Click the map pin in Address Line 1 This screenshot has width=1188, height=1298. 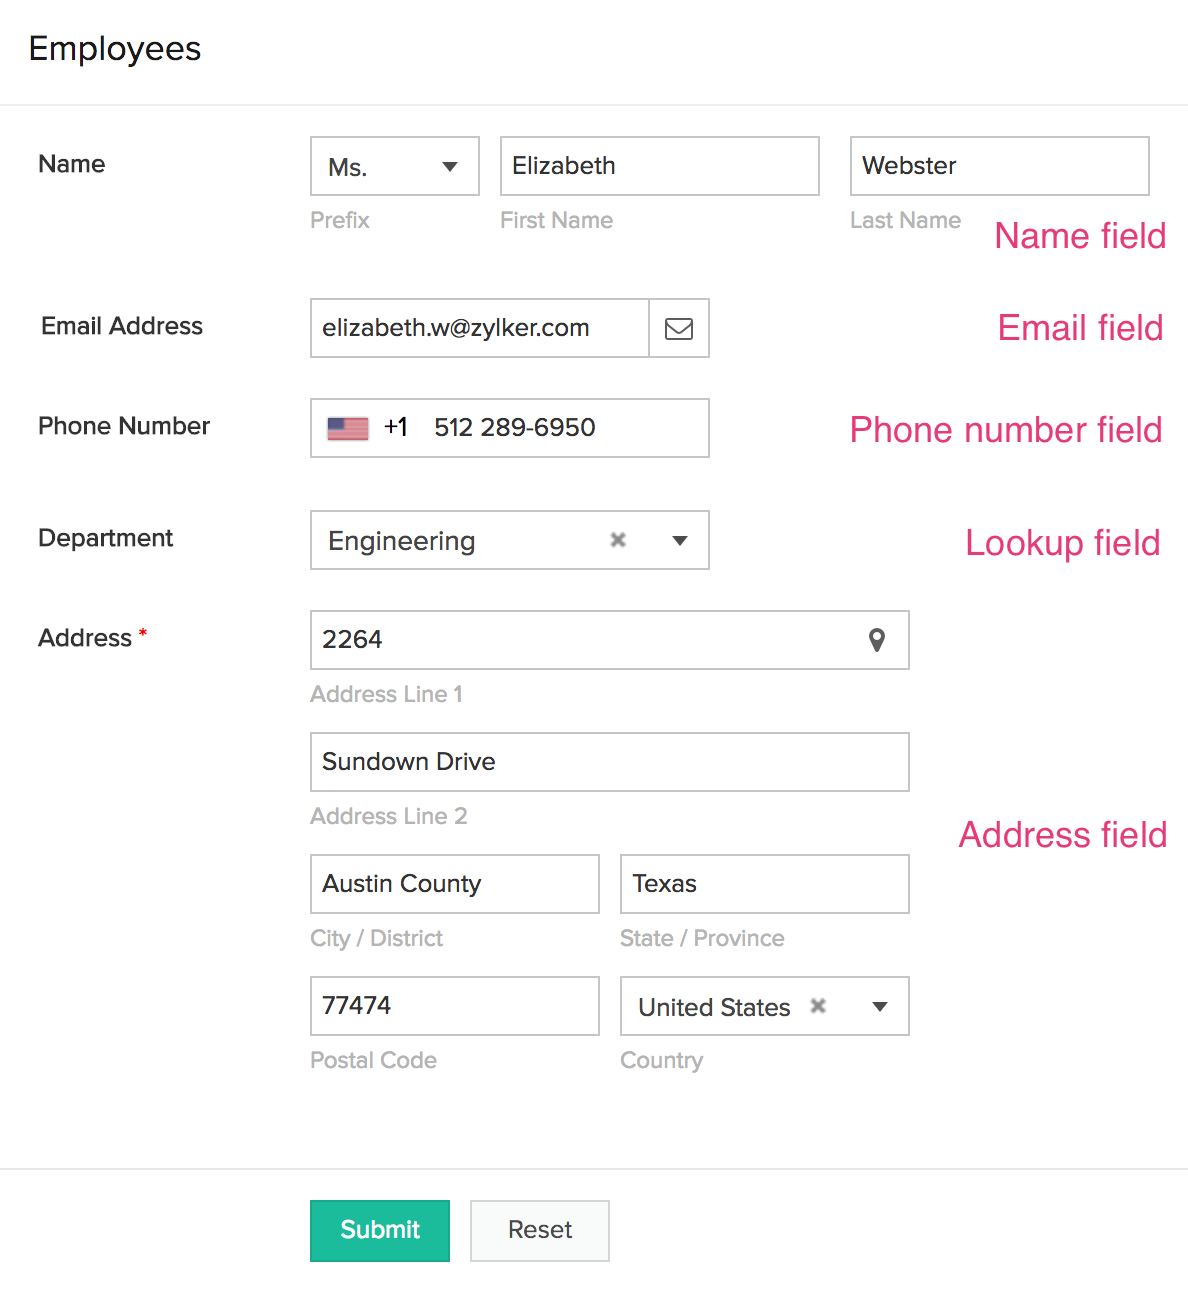click(877, 640)
